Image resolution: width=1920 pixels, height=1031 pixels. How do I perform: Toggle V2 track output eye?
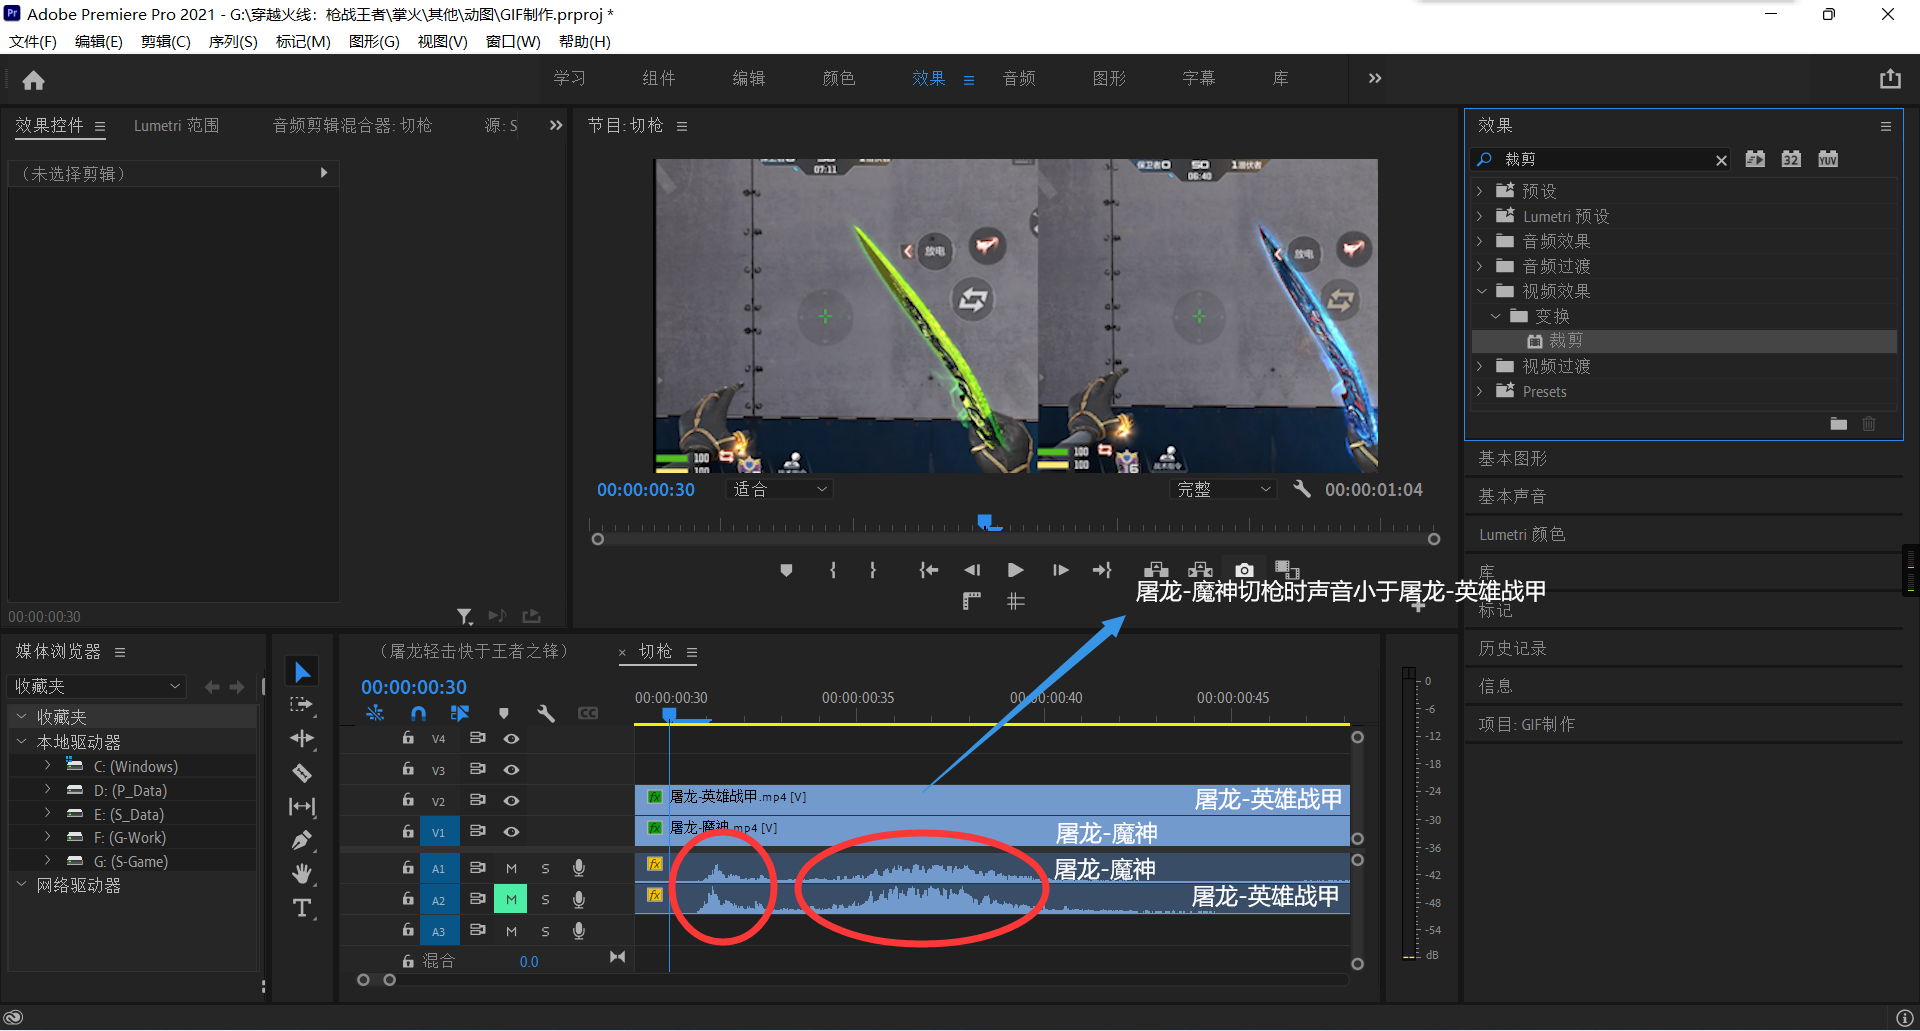(x=511, y=801)
